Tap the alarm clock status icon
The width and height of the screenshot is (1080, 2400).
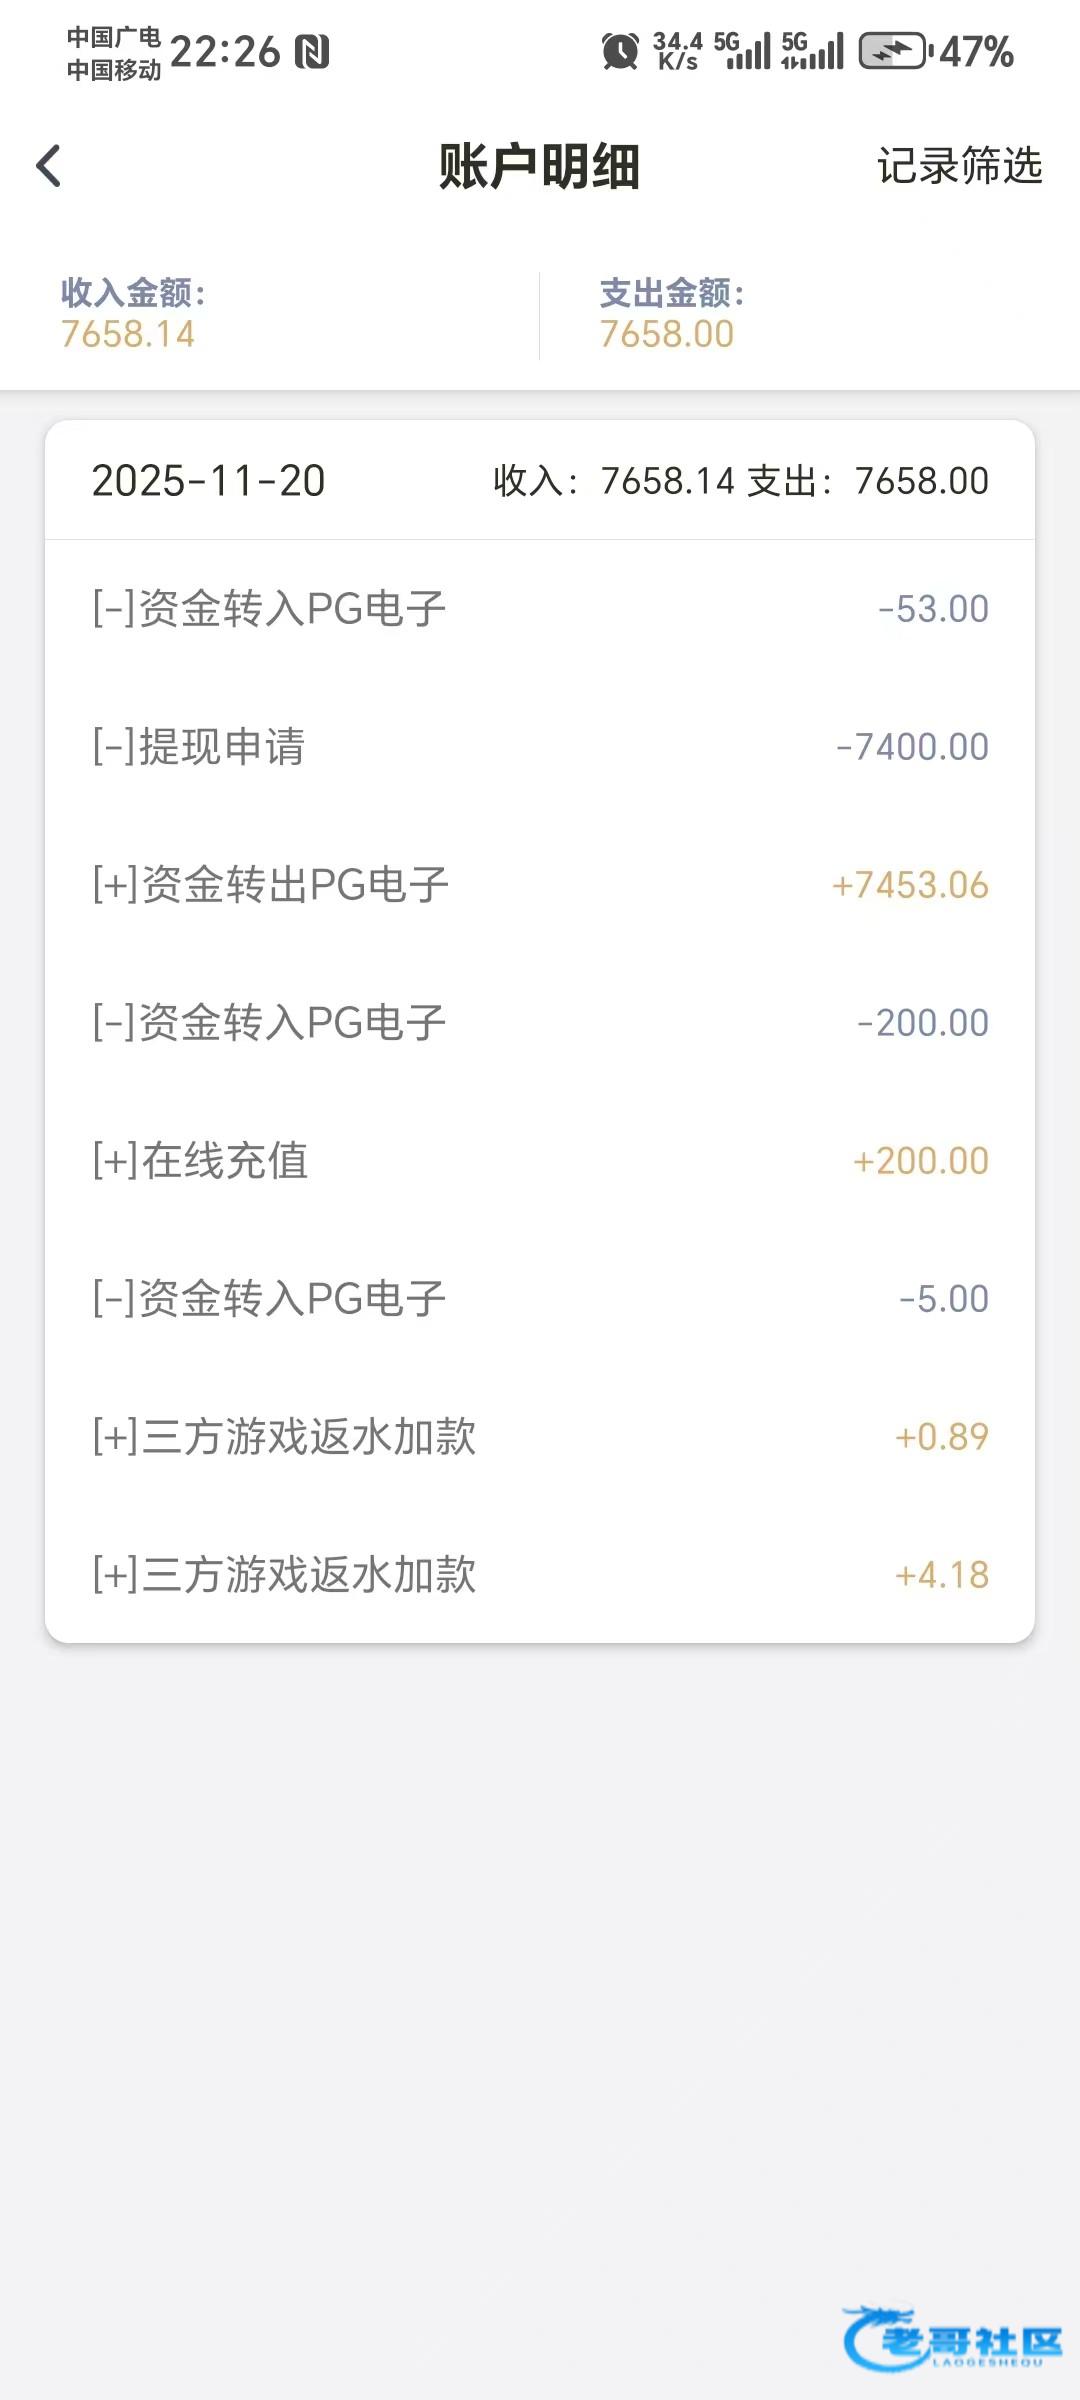tap(620, 51)
